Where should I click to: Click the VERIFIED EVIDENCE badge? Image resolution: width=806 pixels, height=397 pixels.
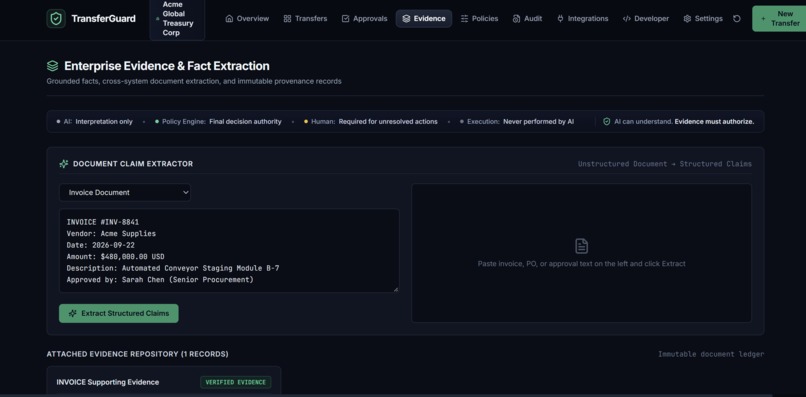click(x=235, y=382)
